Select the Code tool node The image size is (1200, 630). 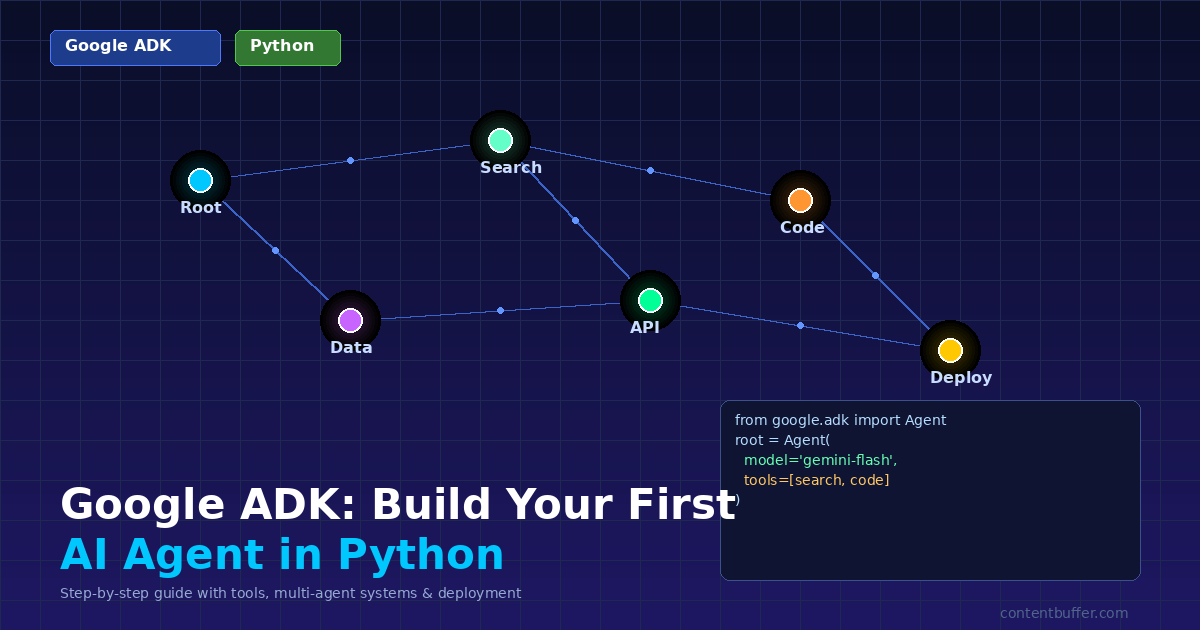point(801,199)
